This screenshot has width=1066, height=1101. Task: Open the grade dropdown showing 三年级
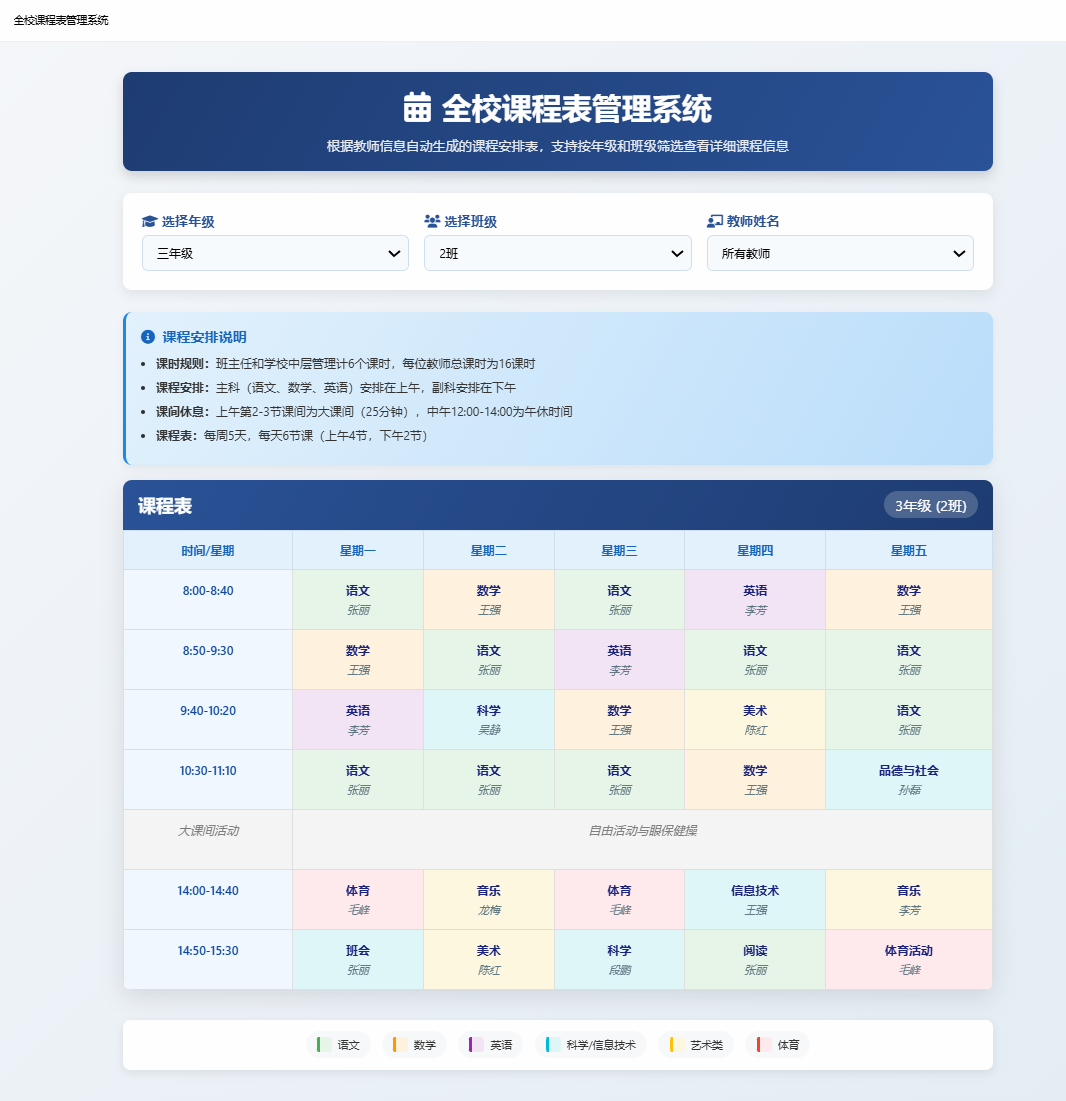[x=275, y=253]
